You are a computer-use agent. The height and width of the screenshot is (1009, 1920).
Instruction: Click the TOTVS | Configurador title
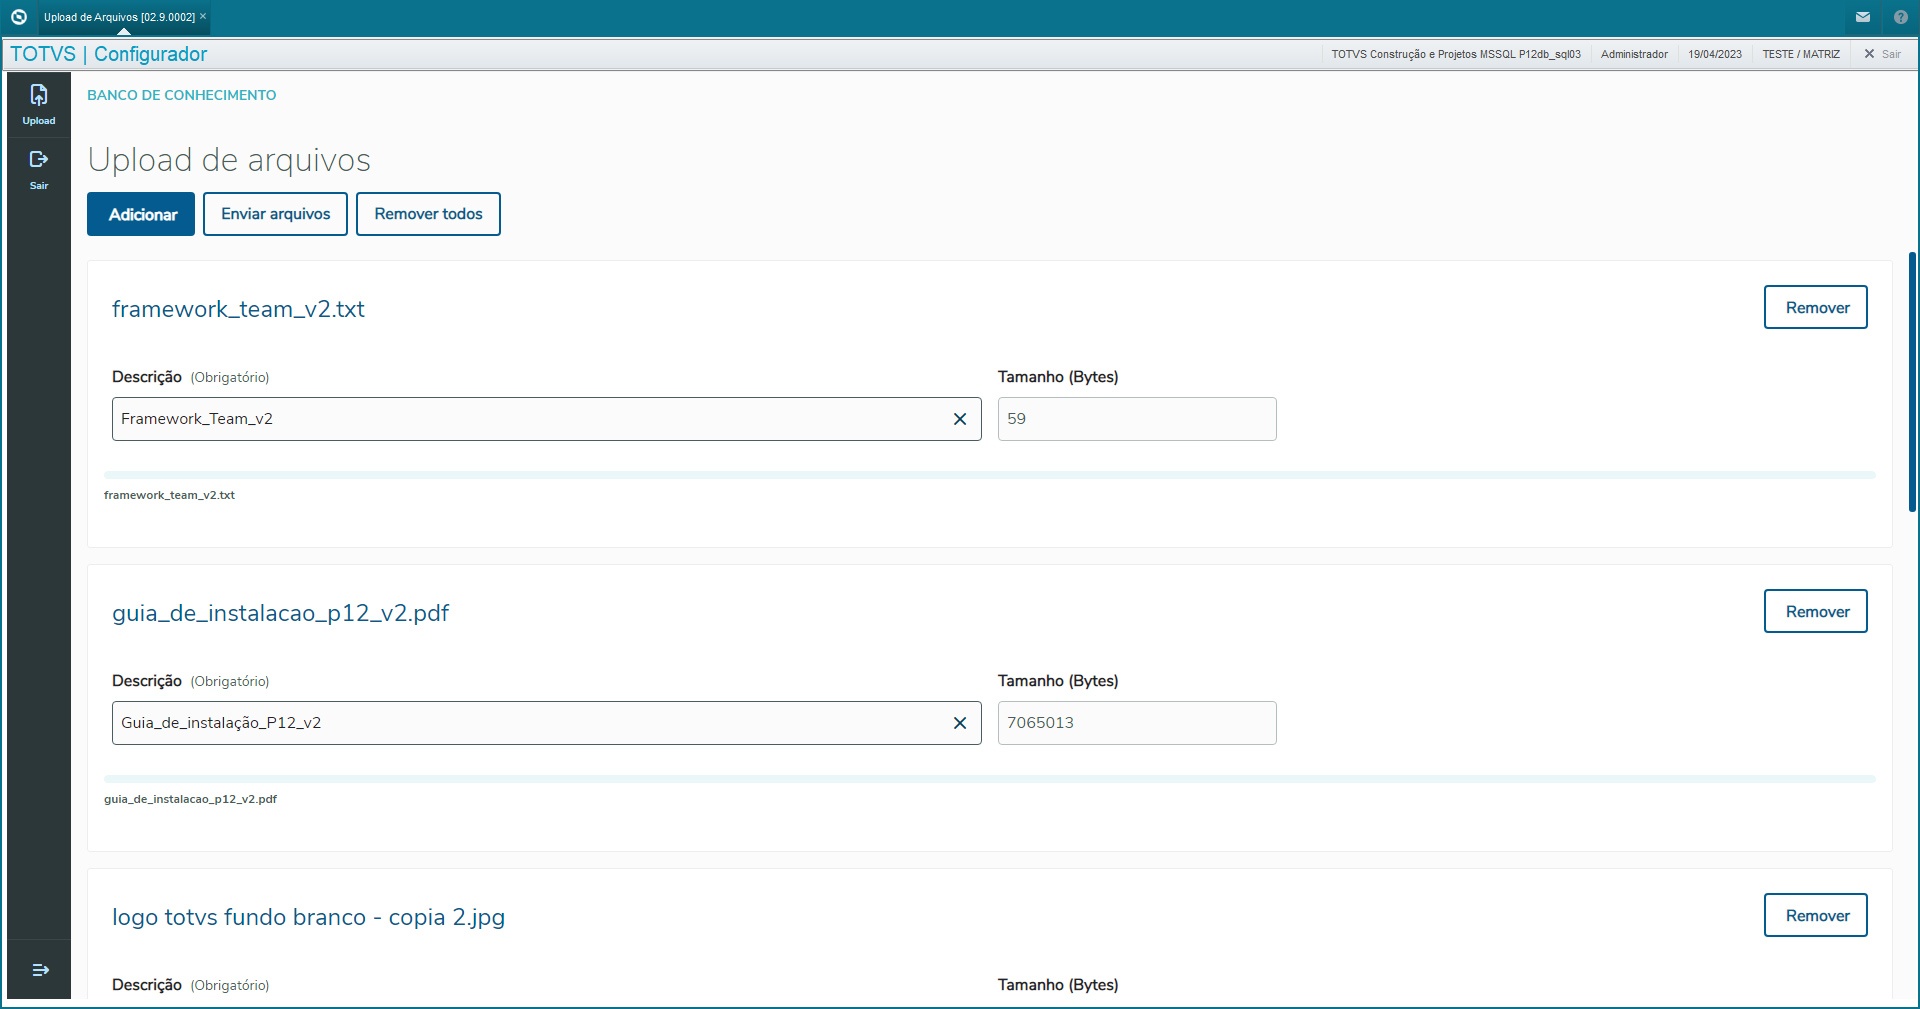click(109, 54)
